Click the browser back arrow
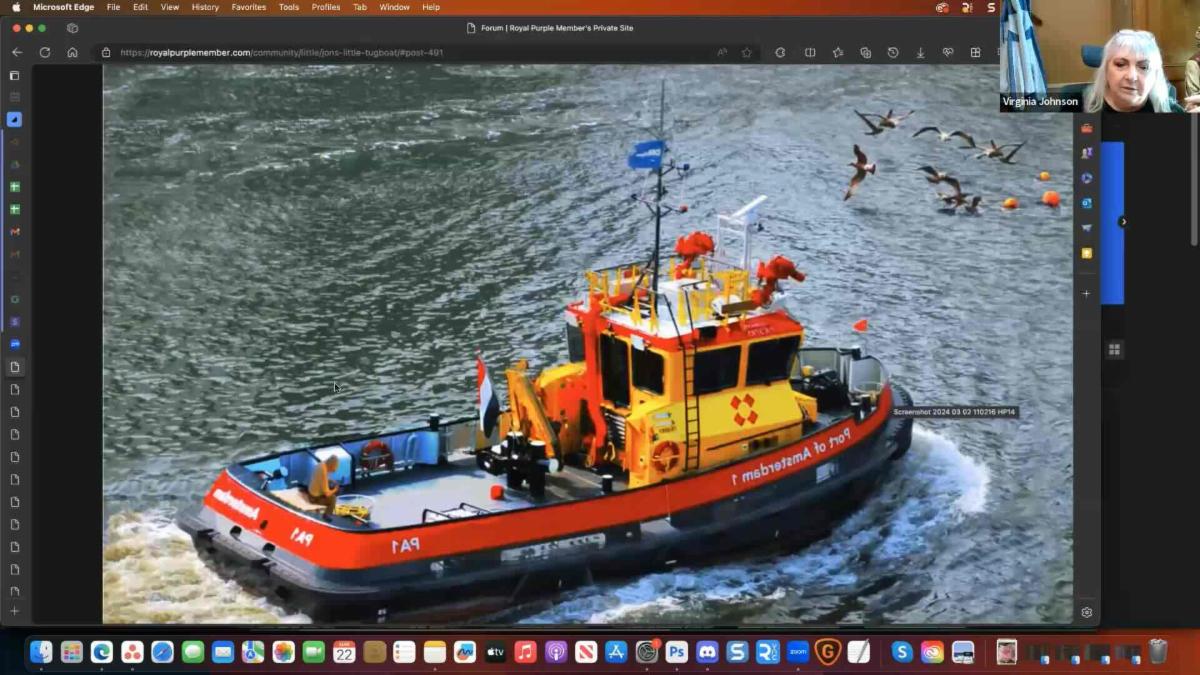1200x675 pixels. pyautogui.click(x=17, y=52)
